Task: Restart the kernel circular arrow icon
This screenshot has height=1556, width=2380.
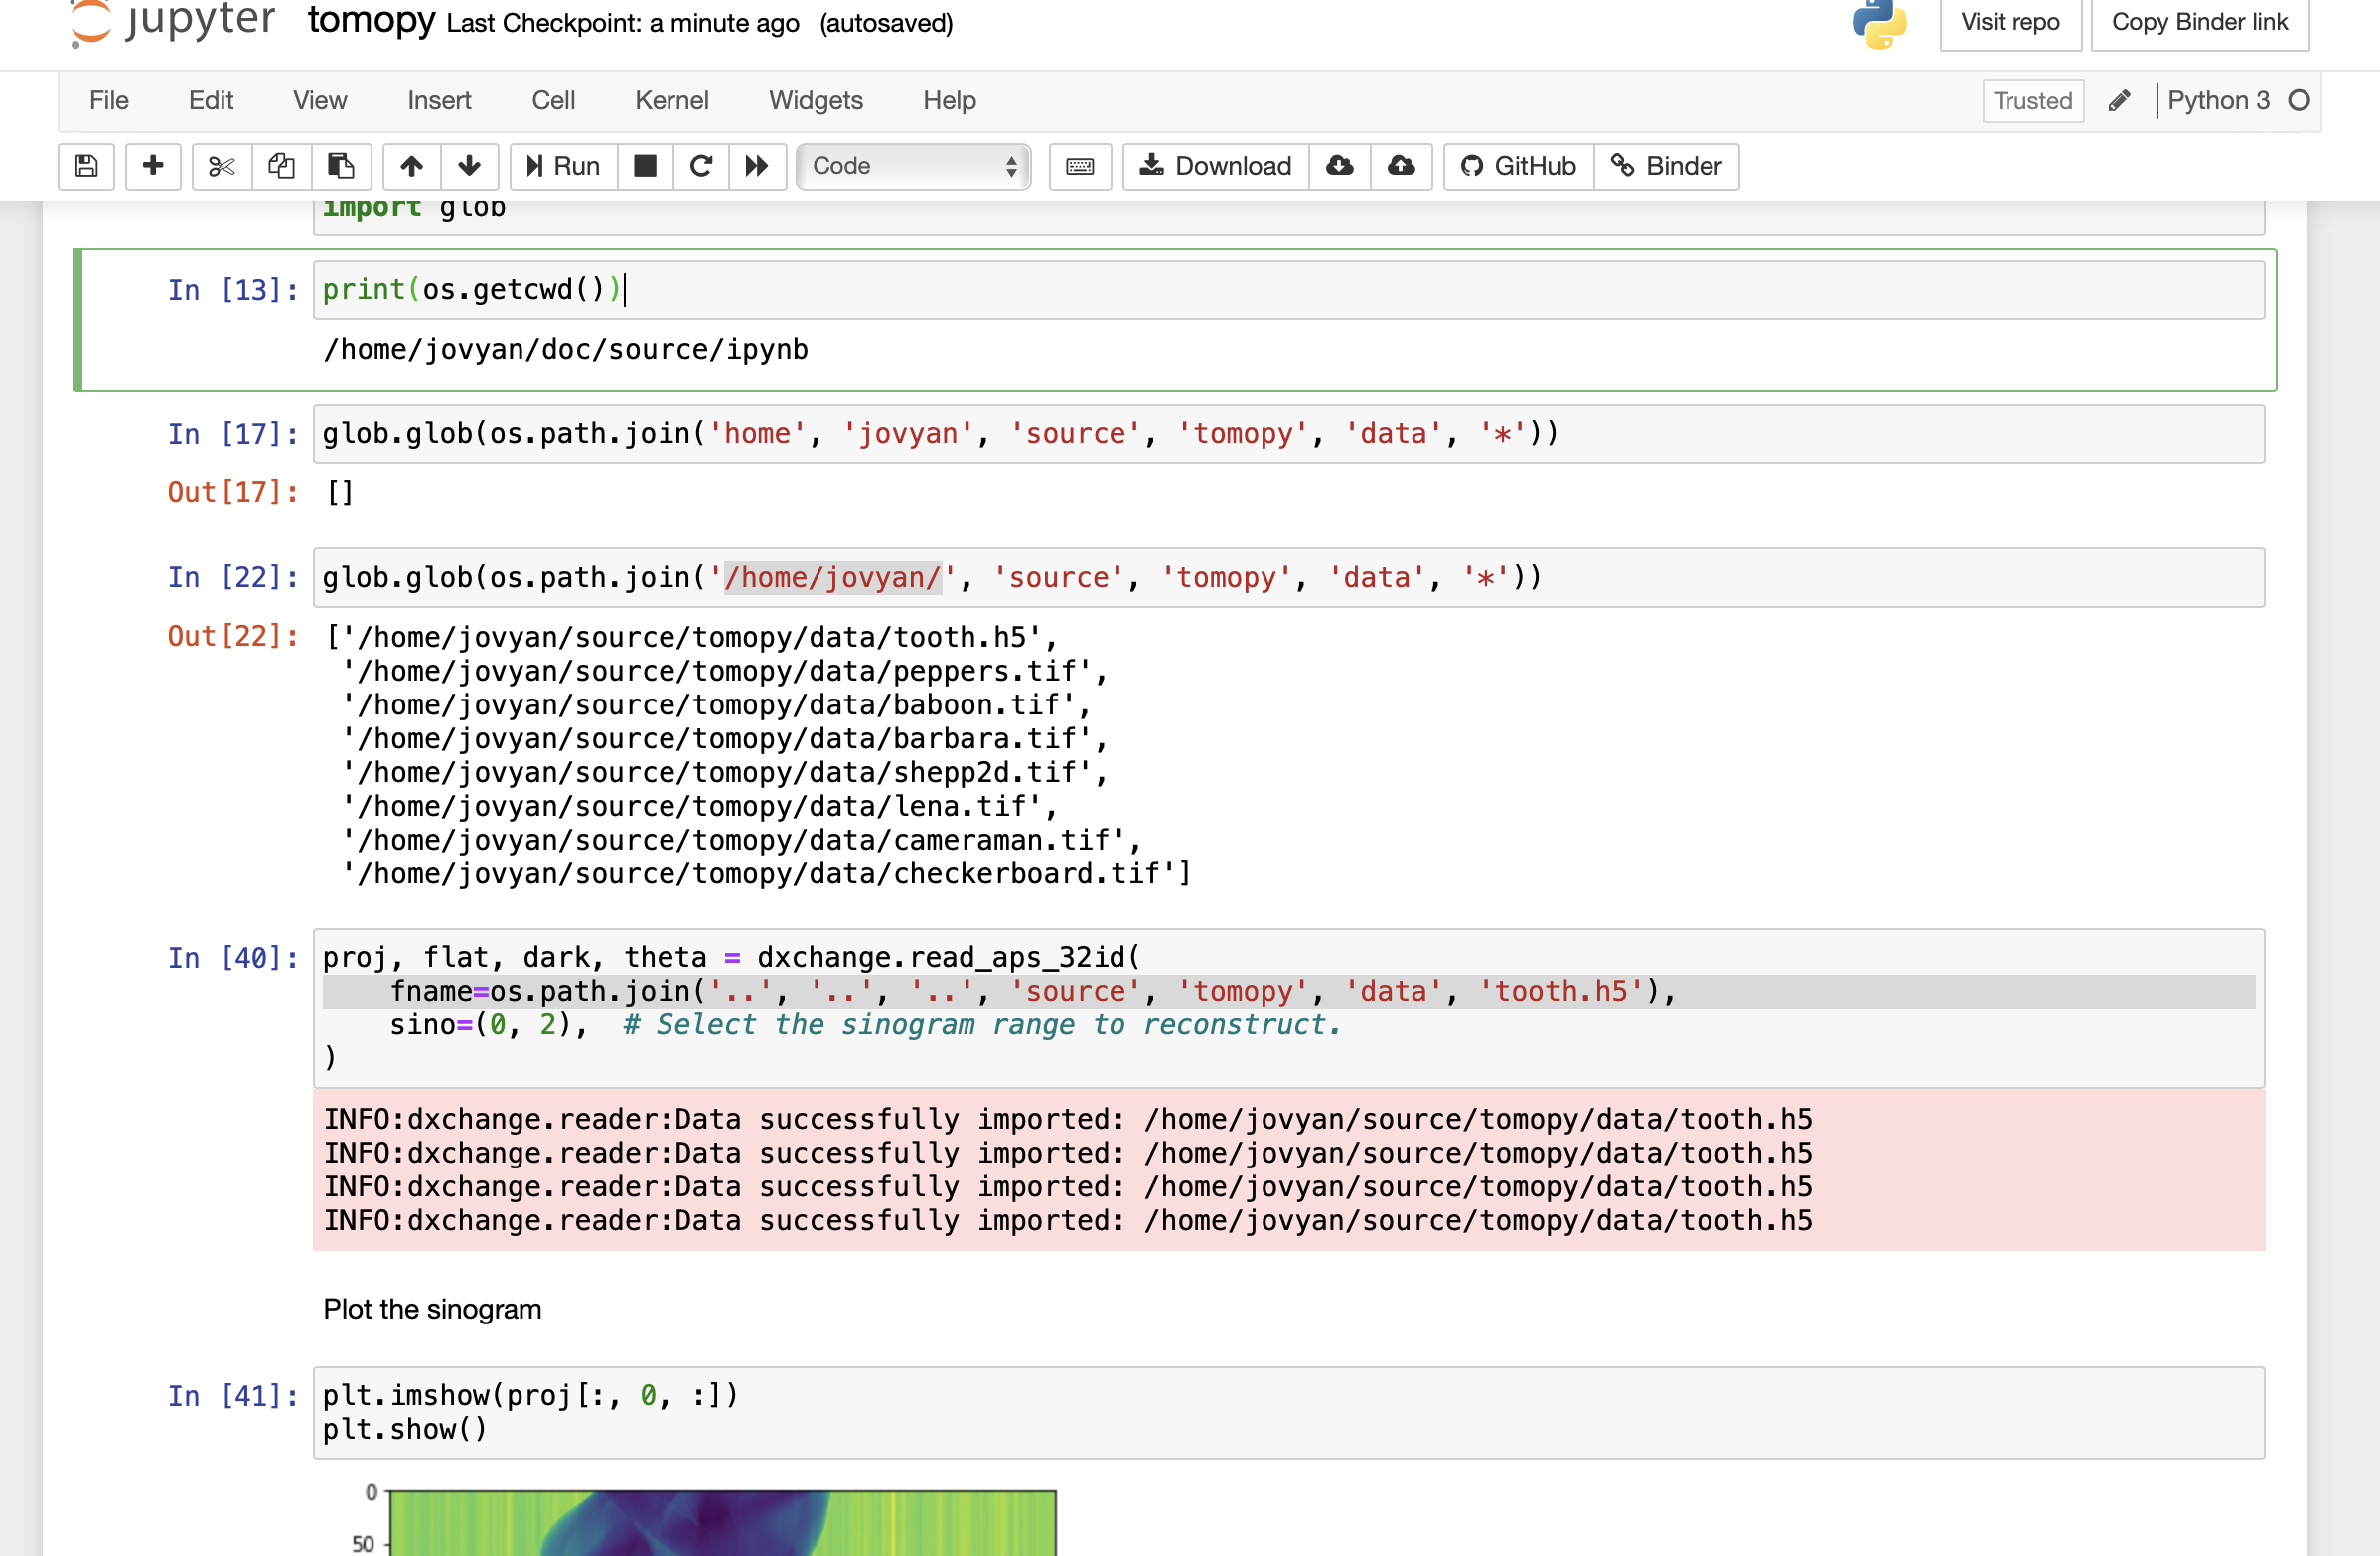Action: pyautogui.click(x=701, y=166)
